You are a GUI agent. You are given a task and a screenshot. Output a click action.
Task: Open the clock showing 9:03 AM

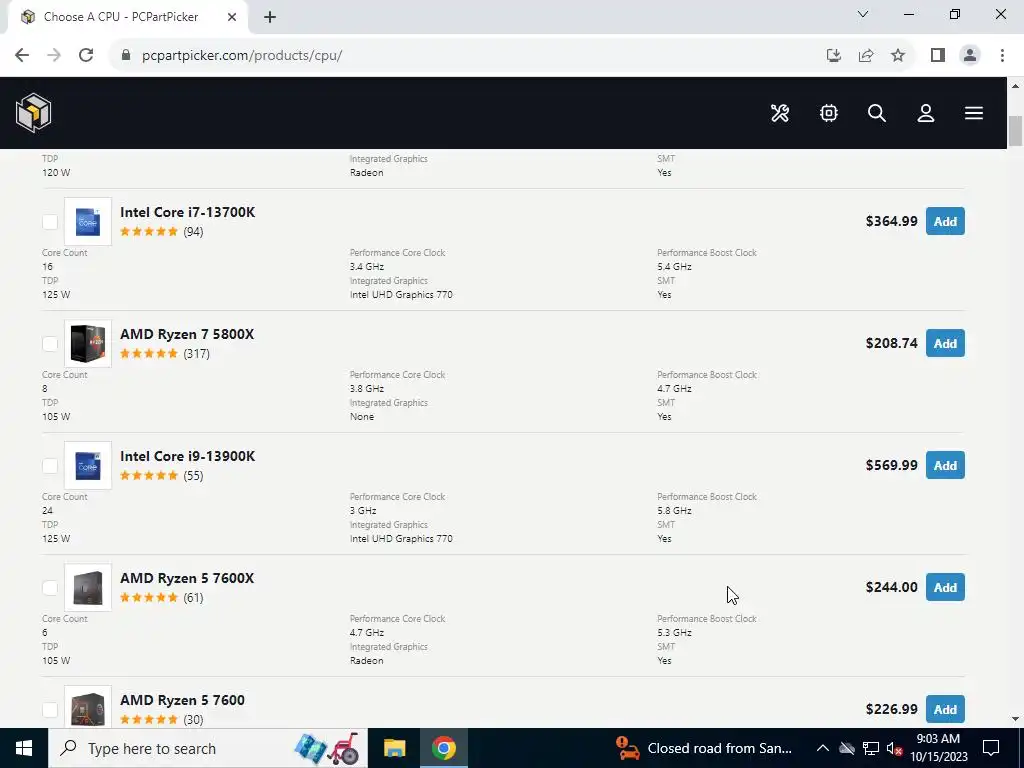(x=938, y=748)
